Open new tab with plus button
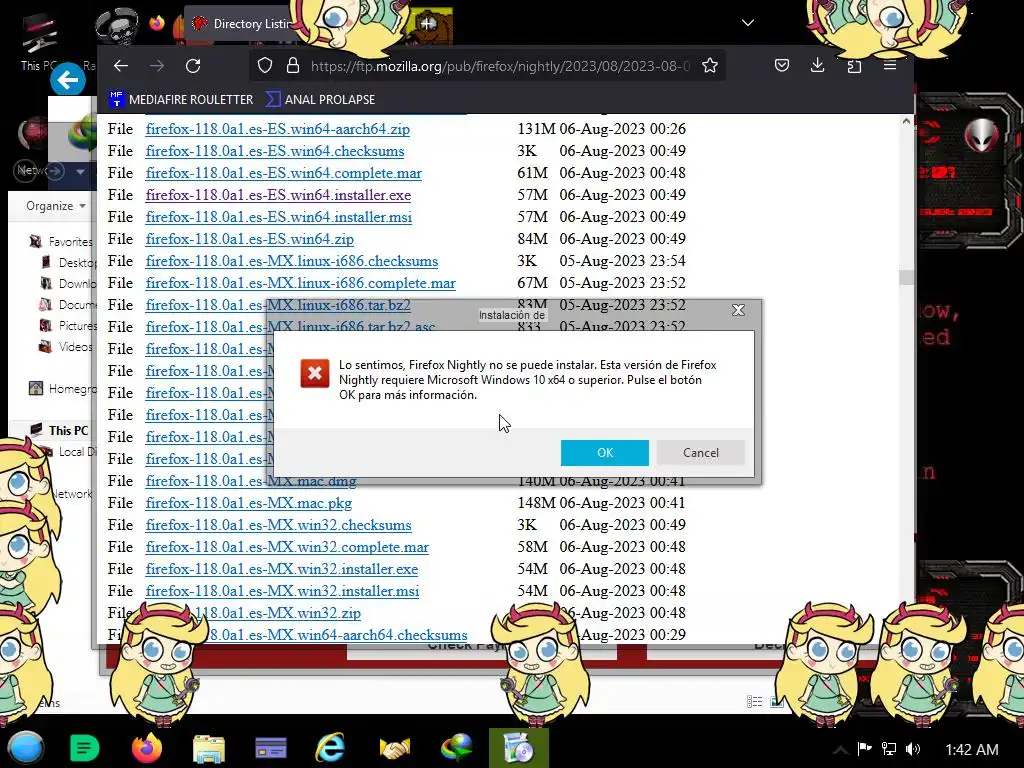The image size is (1024, 768). pyautogui.click(x=428, y=24)
